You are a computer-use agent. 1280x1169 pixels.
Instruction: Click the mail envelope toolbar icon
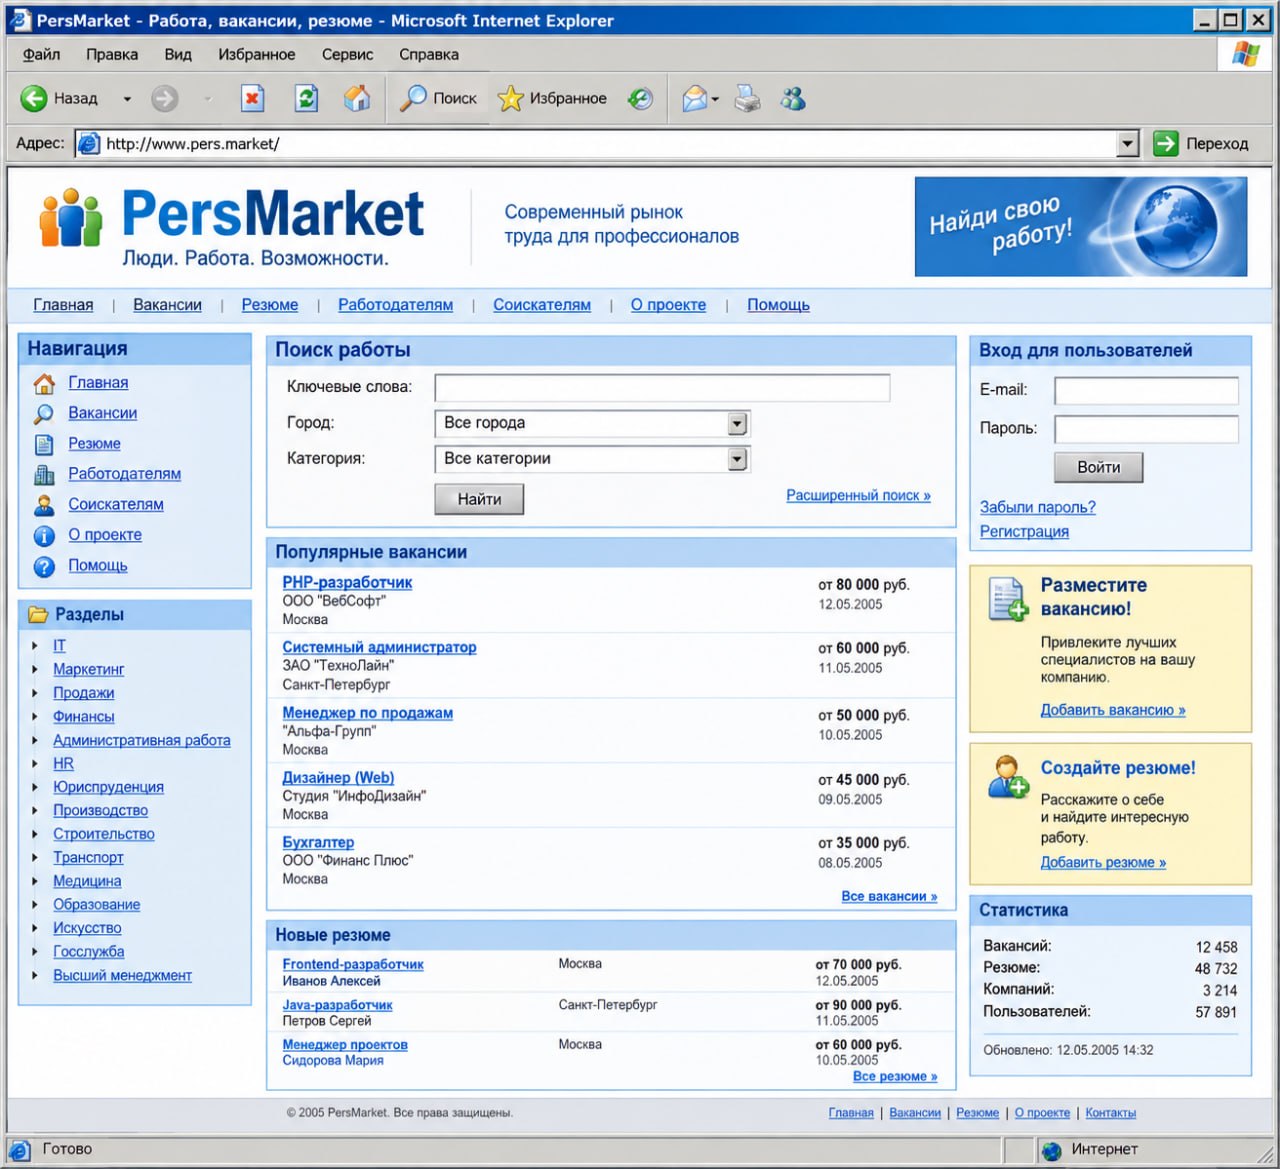coord(695,98)
